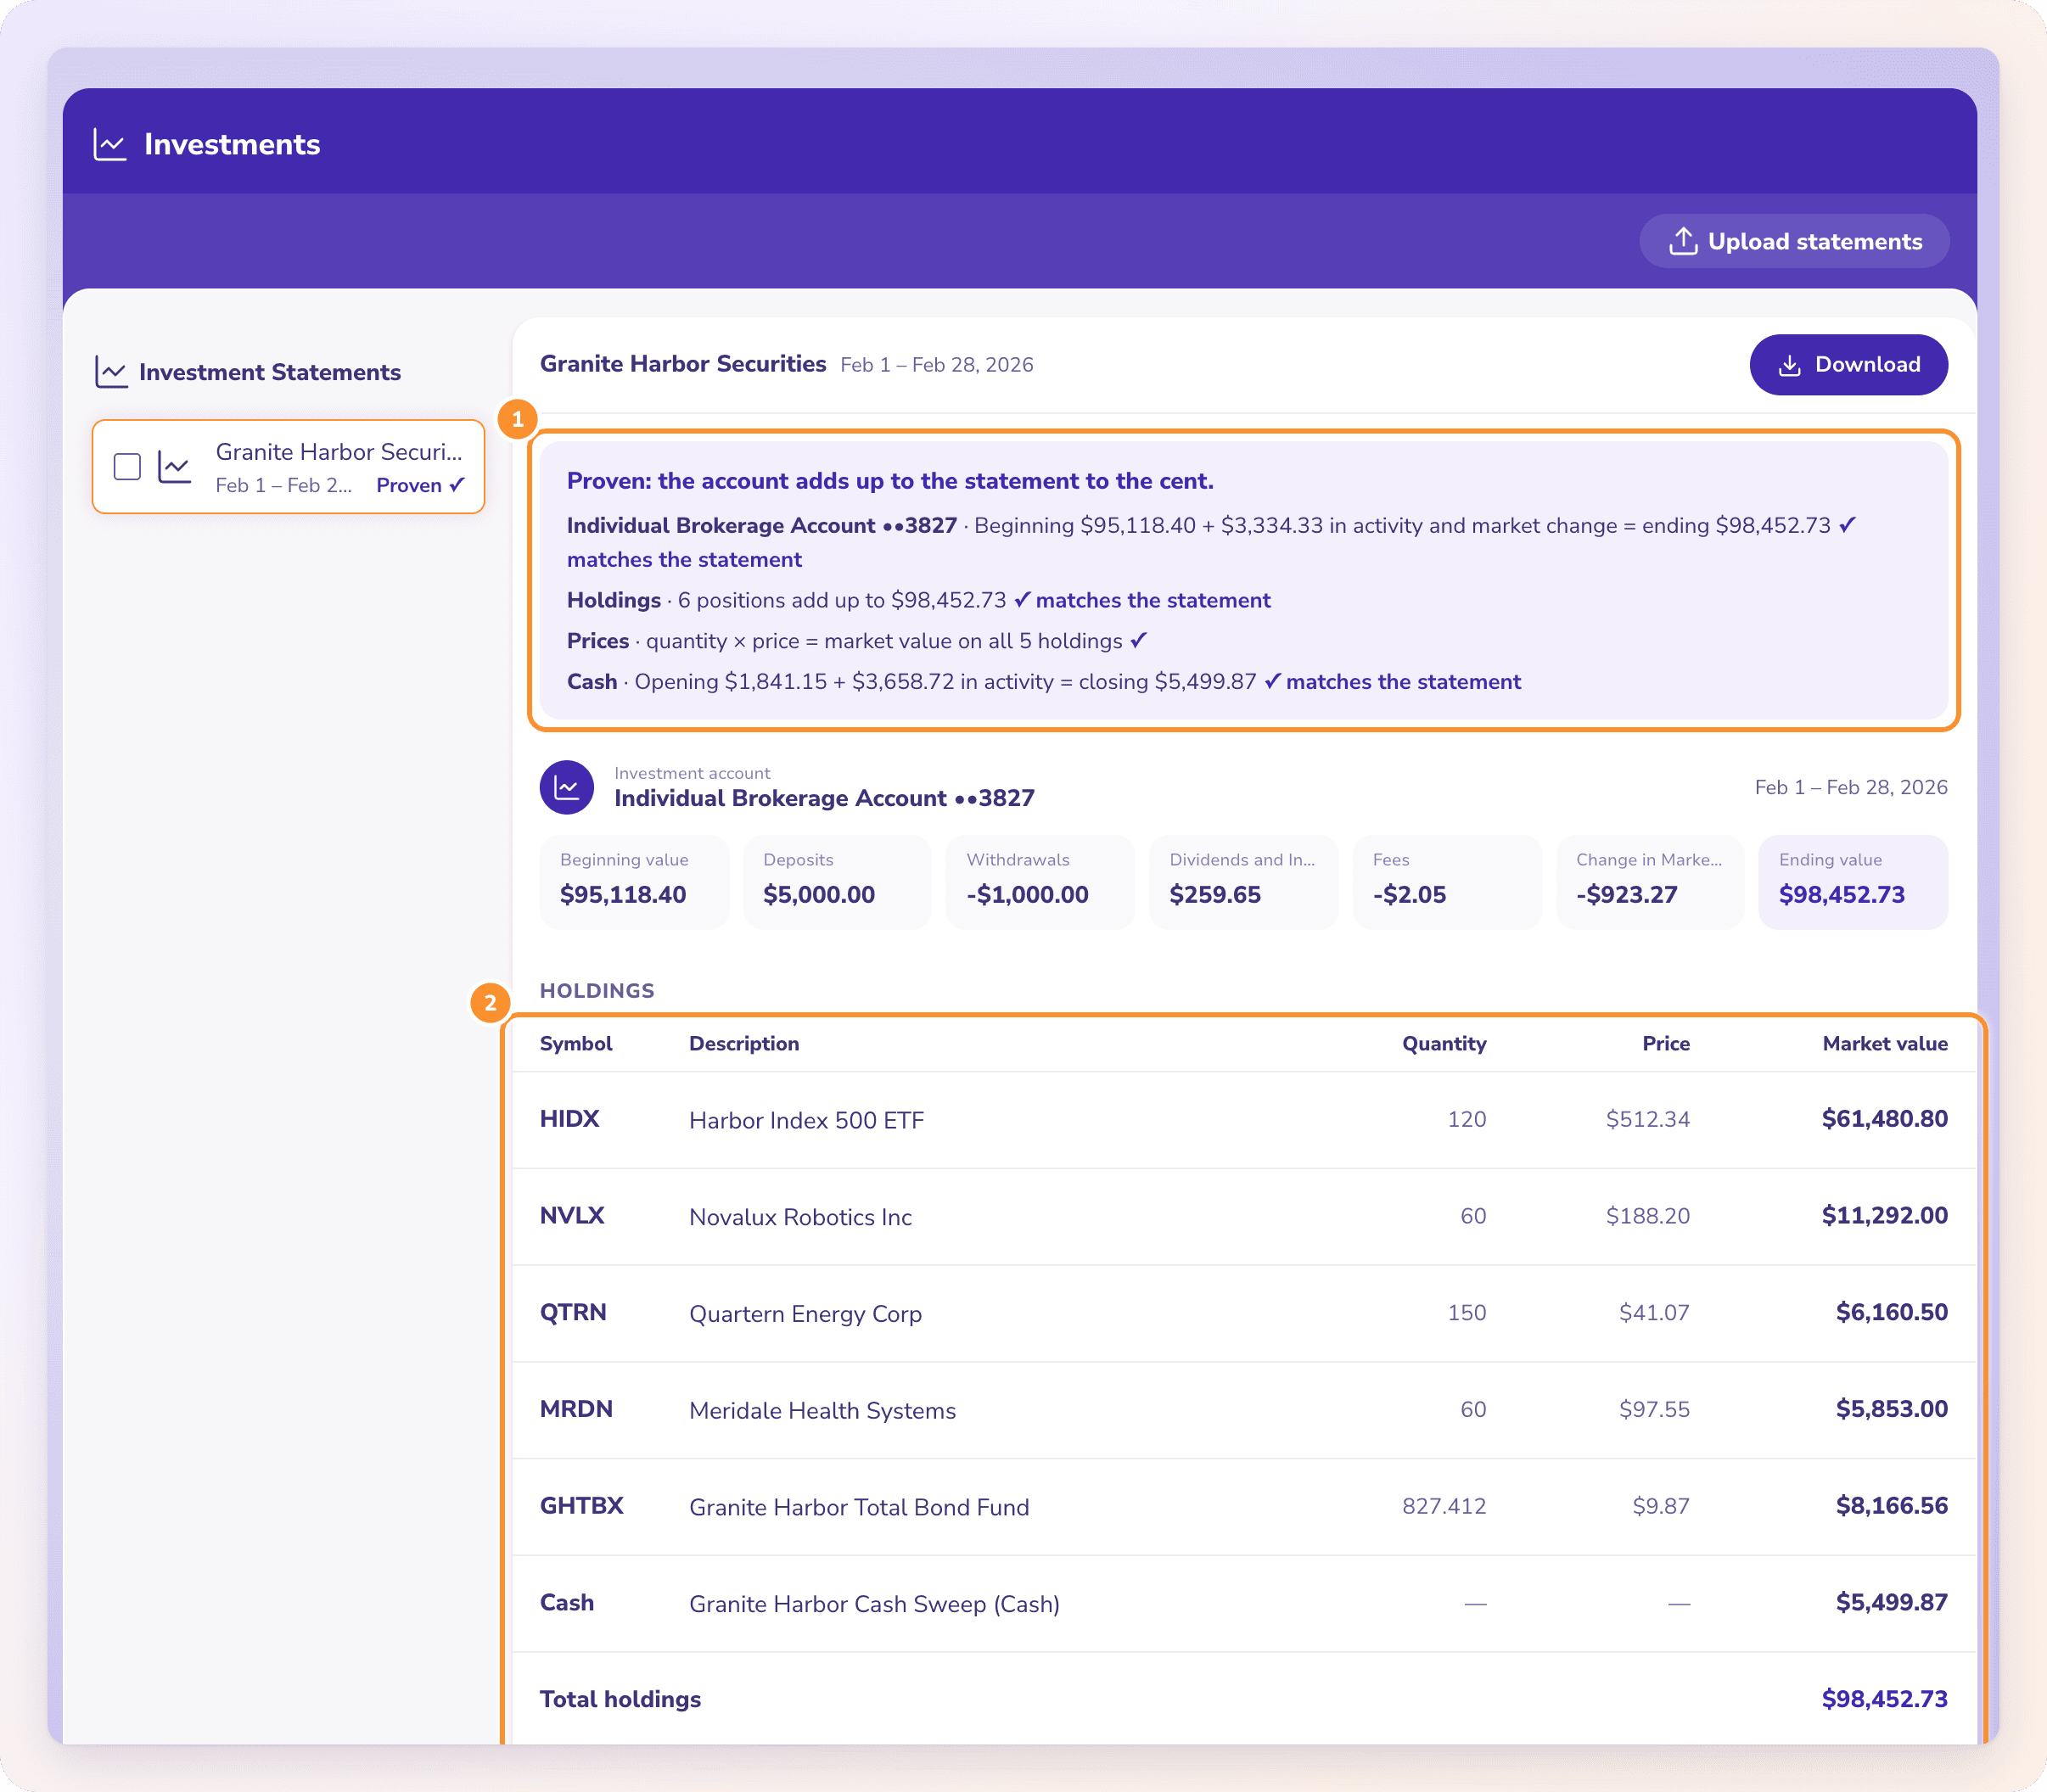
Task: Click the Beginning value $95,118.40 card
Action: (x=634, y=882)
